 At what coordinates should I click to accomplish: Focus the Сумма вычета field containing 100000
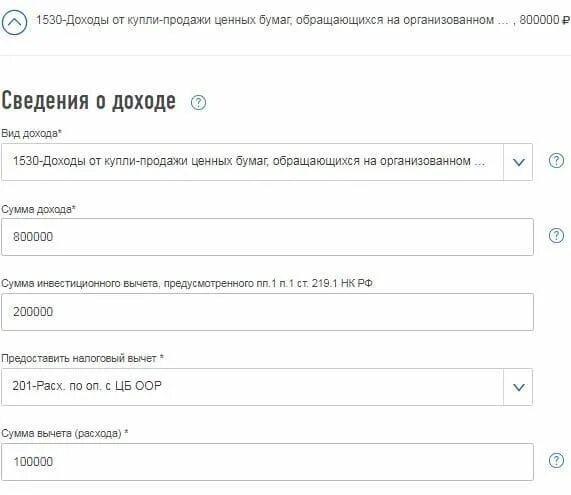[x=267, y=462]
